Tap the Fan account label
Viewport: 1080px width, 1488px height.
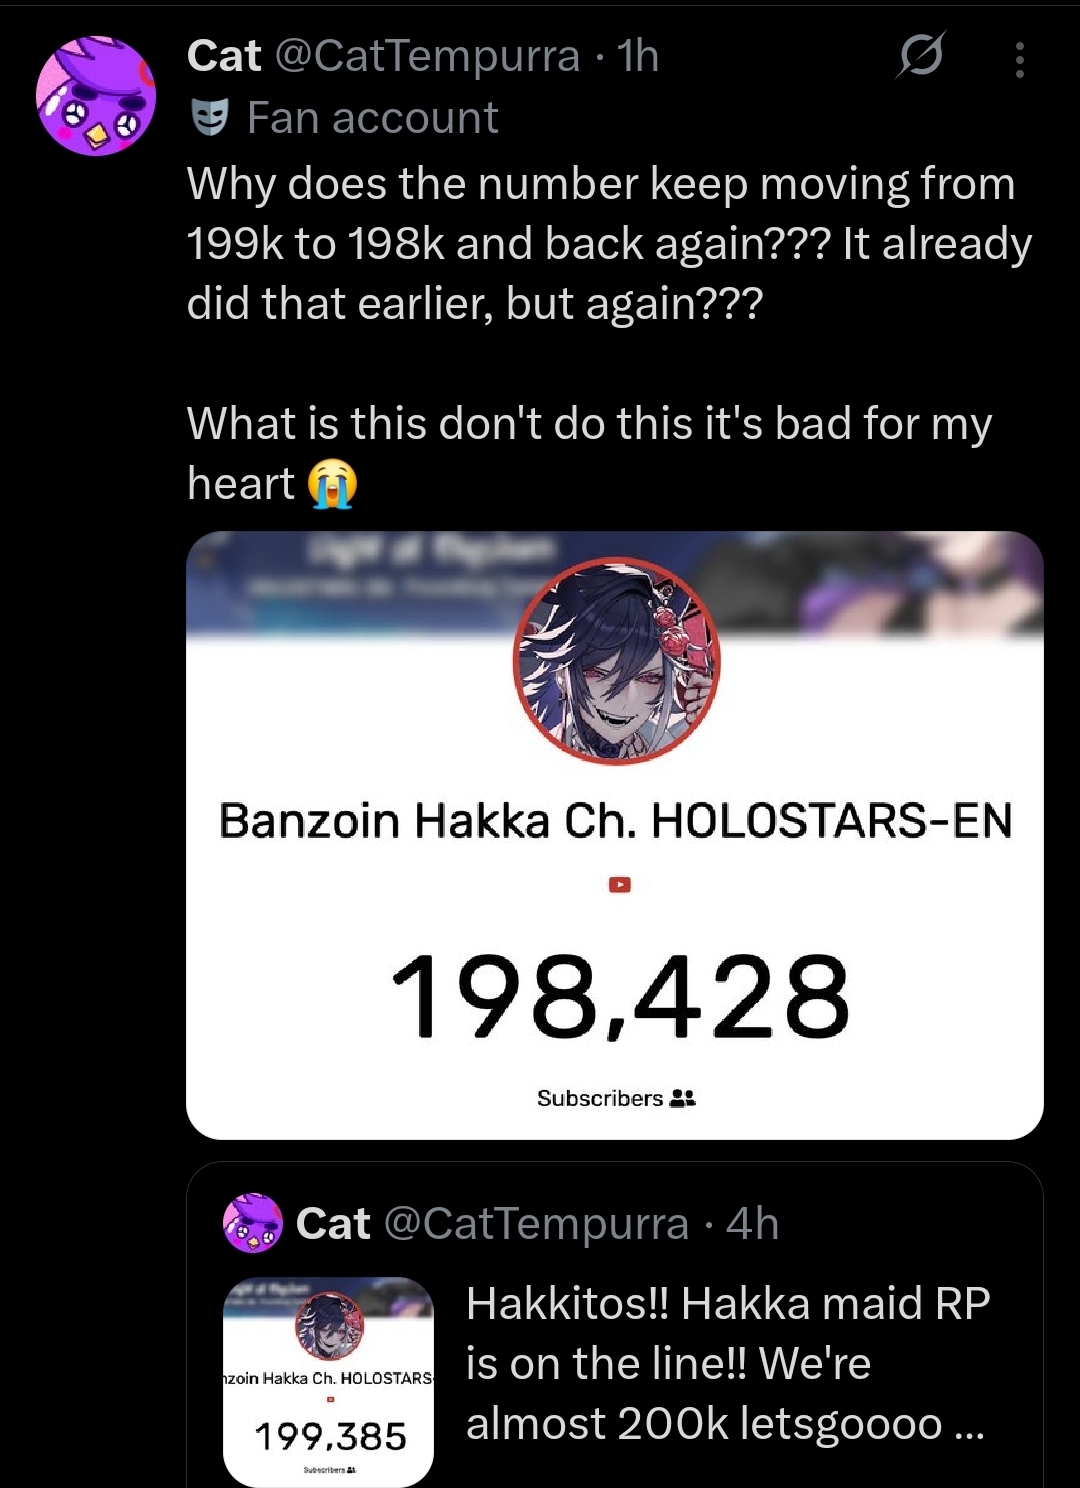click(x=372, y=118)
